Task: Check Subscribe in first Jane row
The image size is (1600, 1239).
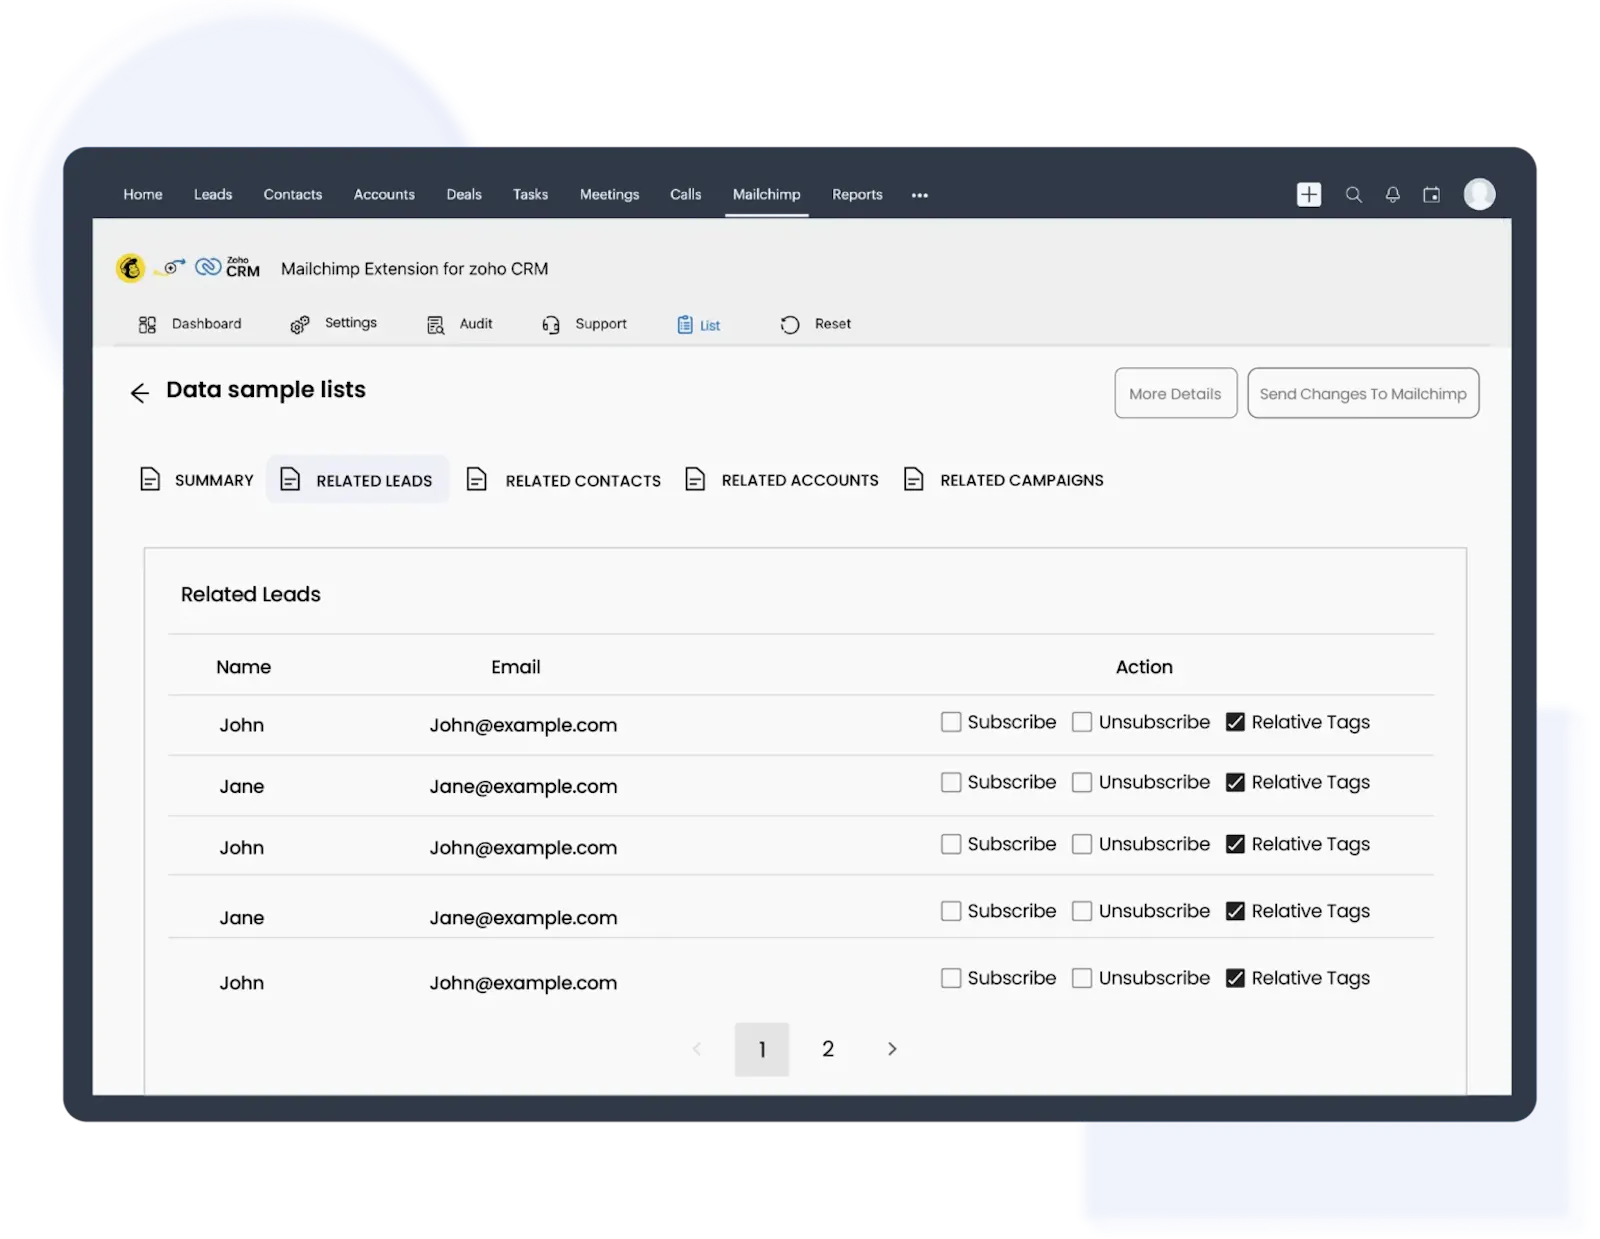Action: coord(951,782)
